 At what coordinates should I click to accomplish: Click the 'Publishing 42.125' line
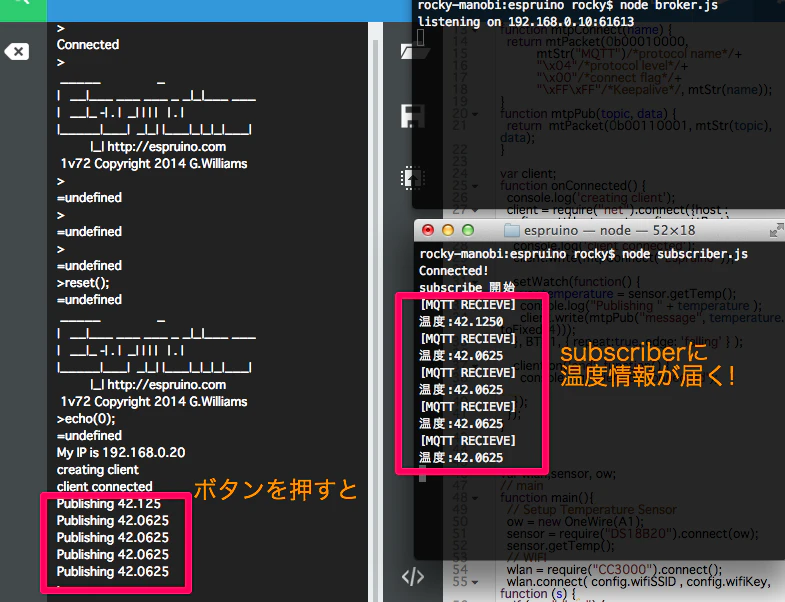[x=109, y=504]
